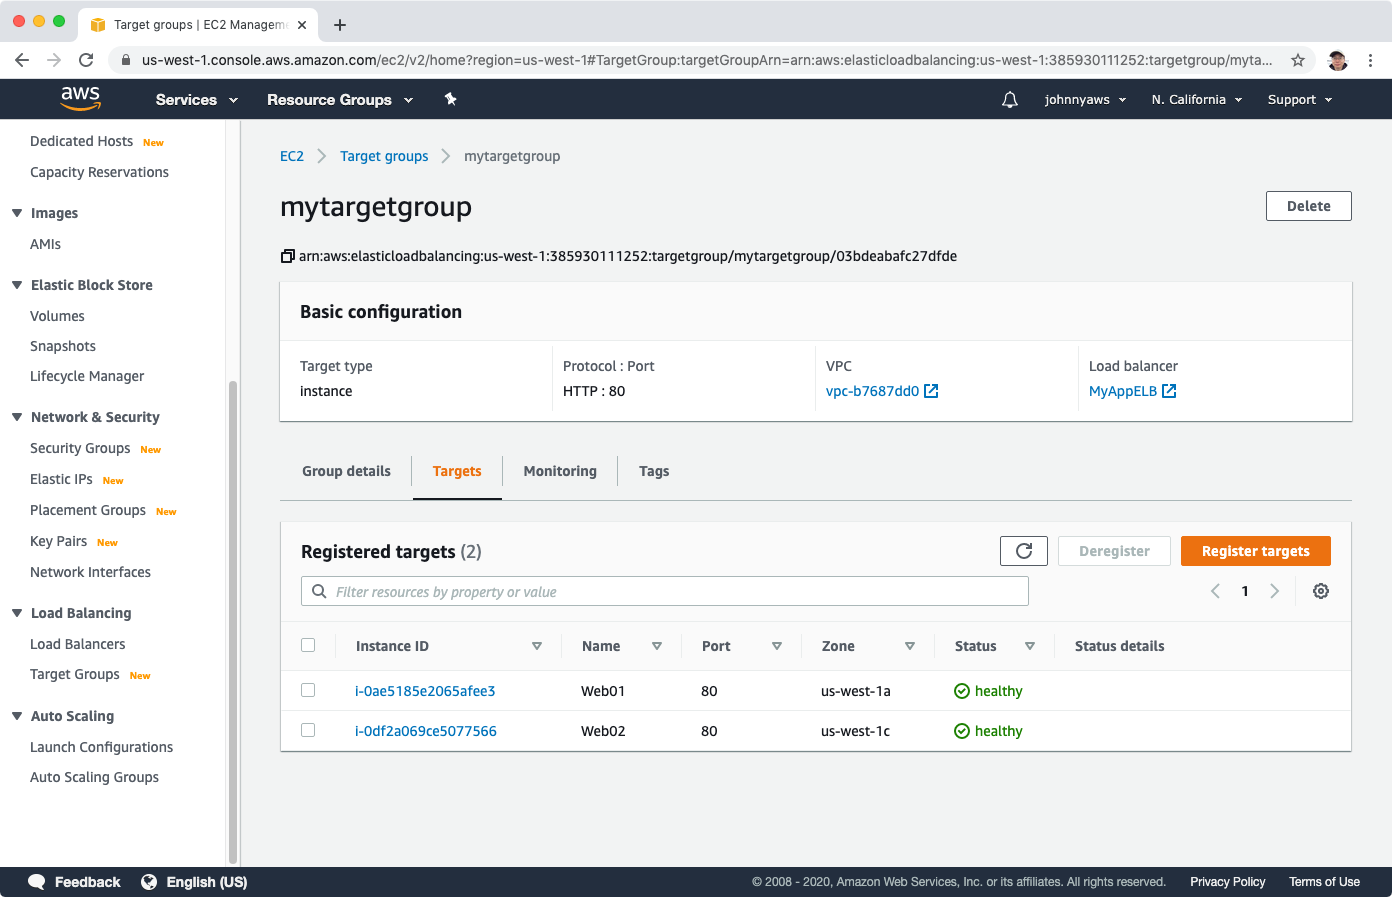Open vpc-b7687dd0 link
The image size is (1392, 897).
point(872,391)
